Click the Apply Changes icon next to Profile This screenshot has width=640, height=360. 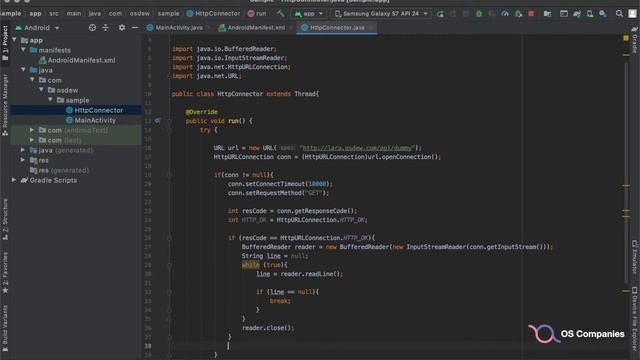[518, 14]
